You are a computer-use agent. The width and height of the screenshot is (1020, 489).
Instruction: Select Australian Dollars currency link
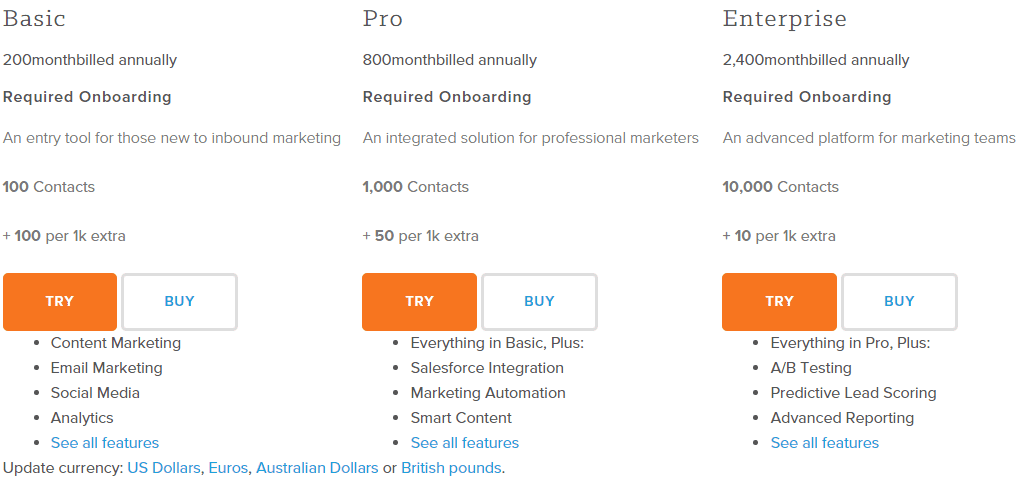317,468
